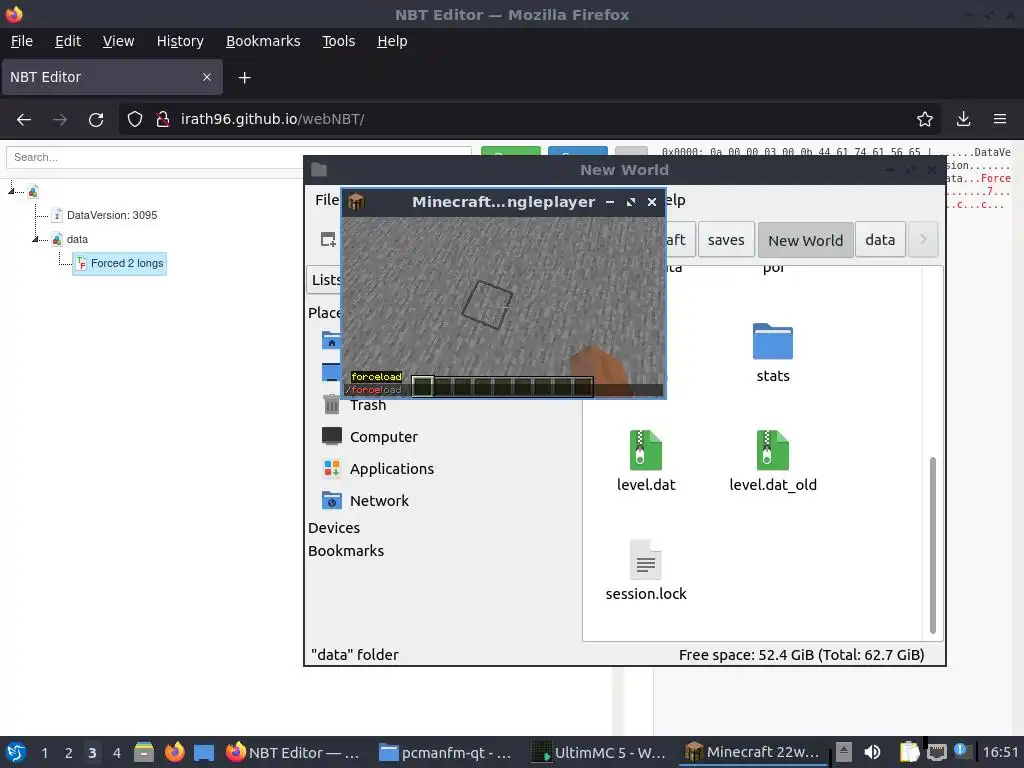The width and height of the screenshot is (1024, 768).
Task: Add a new tab in file manager toolbar
Action: click(328, 240)
